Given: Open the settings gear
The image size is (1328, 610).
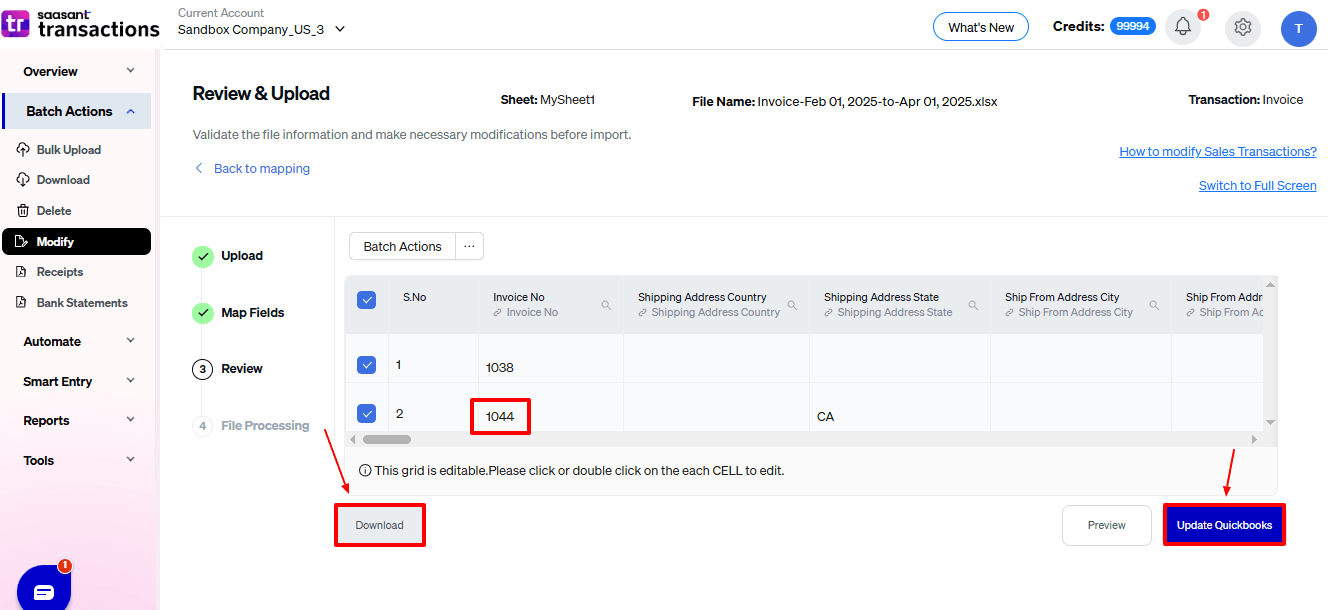Looking at the screenshot, I should pyautogui.click(x=1242, y=27).
